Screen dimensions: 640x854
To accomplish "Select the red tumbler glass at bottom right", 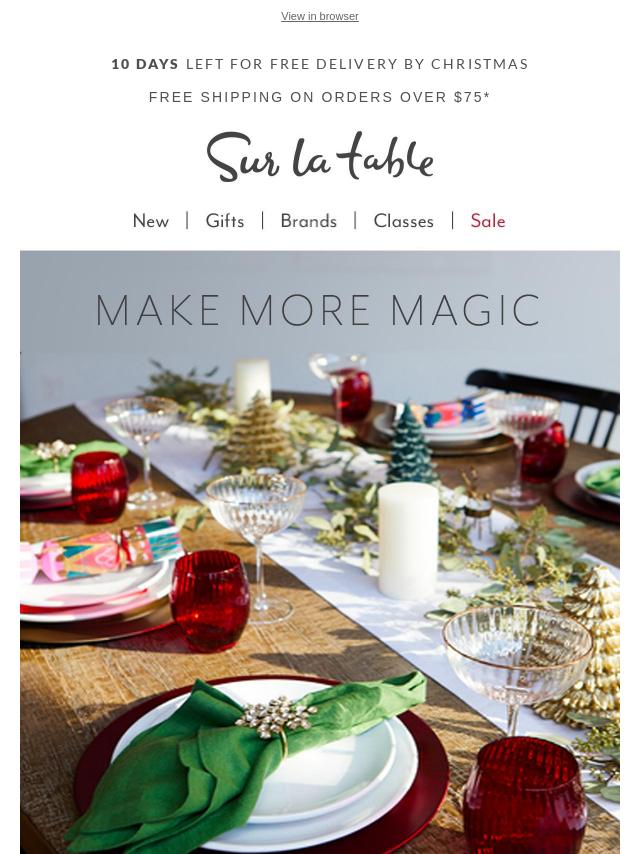I will click(525, 796).
